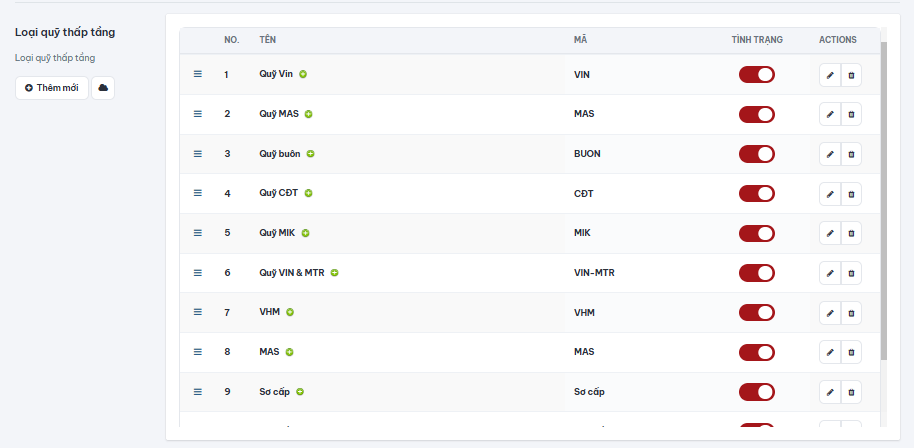Delete row number 8 using trash icon

tap(851, 352)
